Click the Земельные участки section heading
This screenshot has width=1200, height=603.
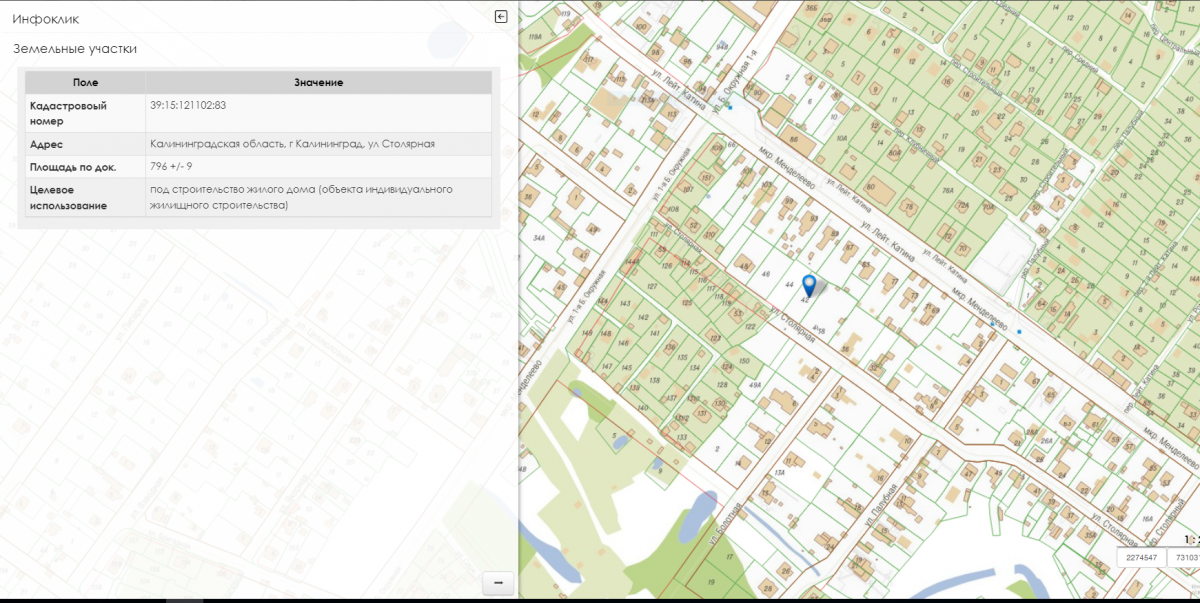click(75, 48)
